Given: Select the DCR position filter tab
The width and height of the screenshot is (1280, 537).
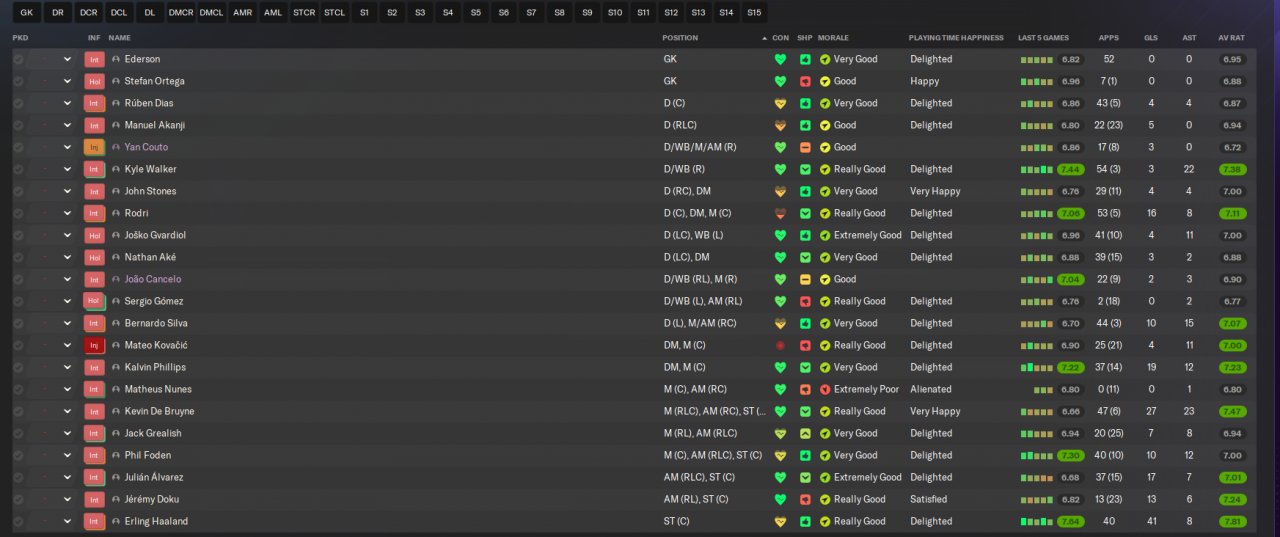Looking at the screenshot, I should tap(88, 12).
